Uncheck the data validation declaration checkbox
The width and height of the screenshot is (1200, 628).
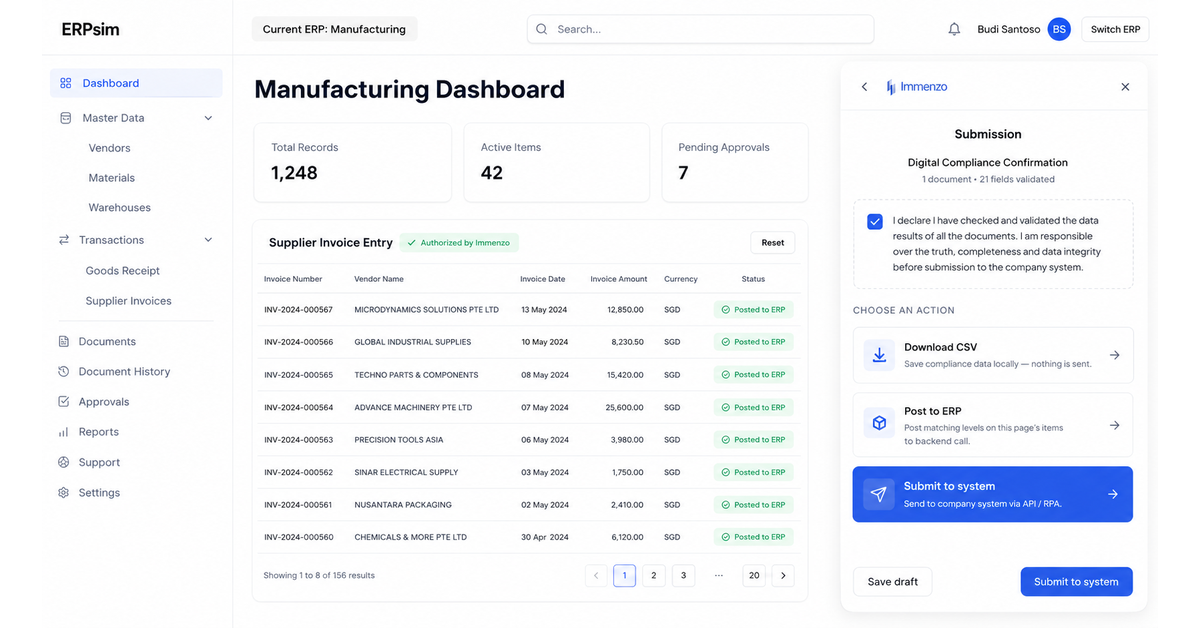875,221
